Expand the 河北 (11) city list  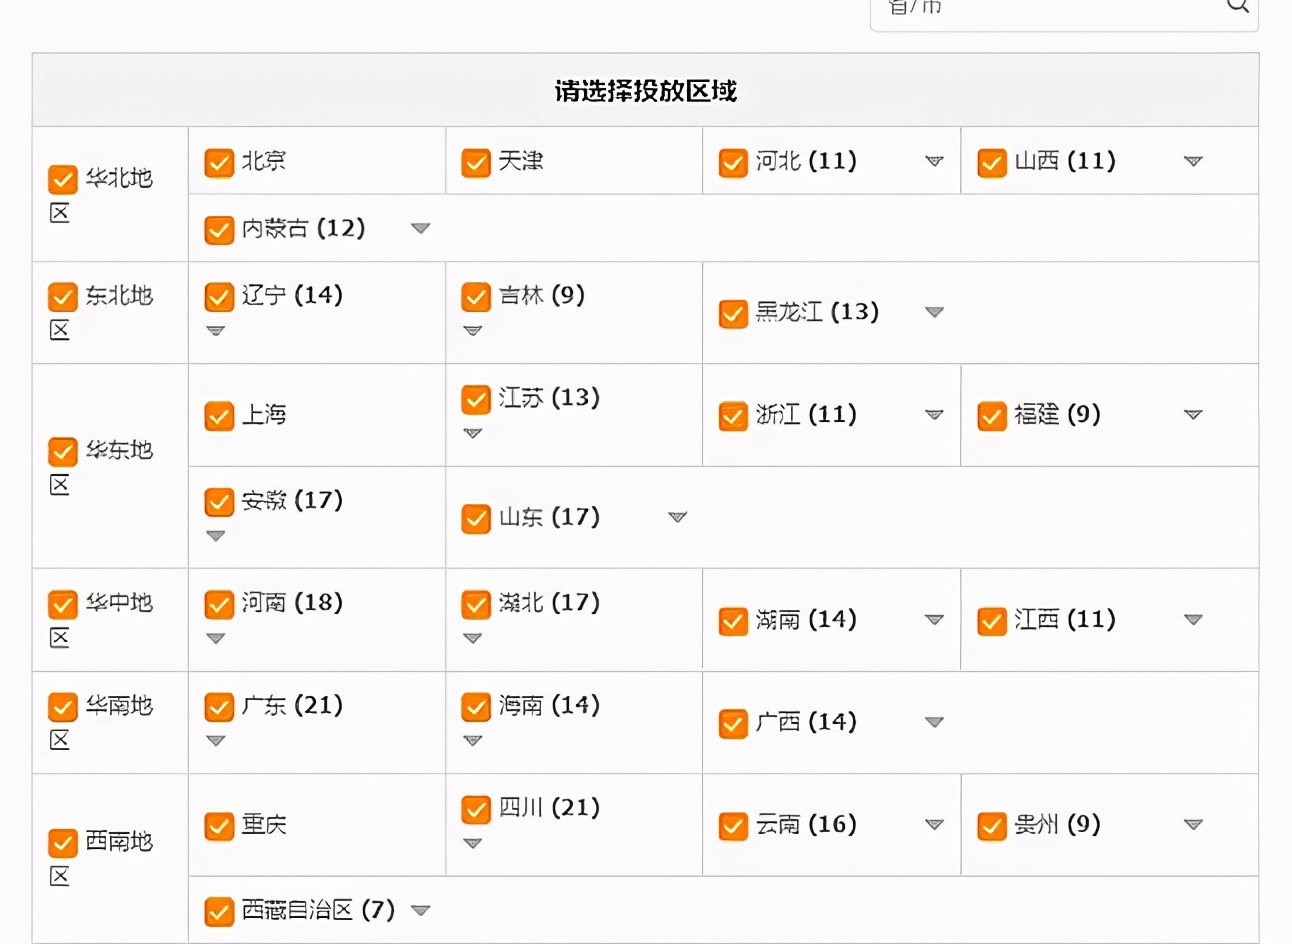click(934, 161)
